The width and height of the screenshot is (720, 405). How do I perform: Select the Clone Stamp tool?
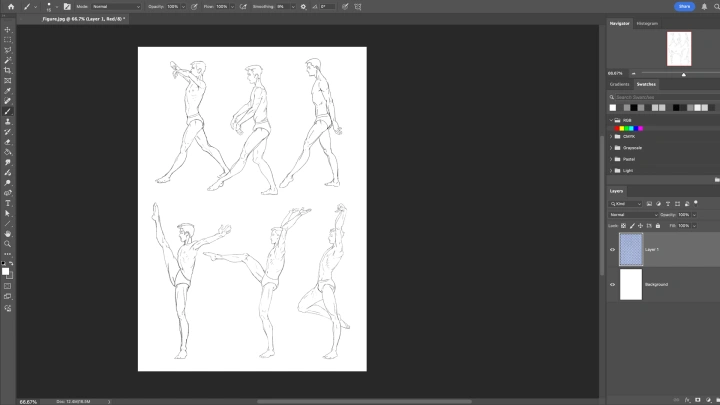(x=7, y=122)
